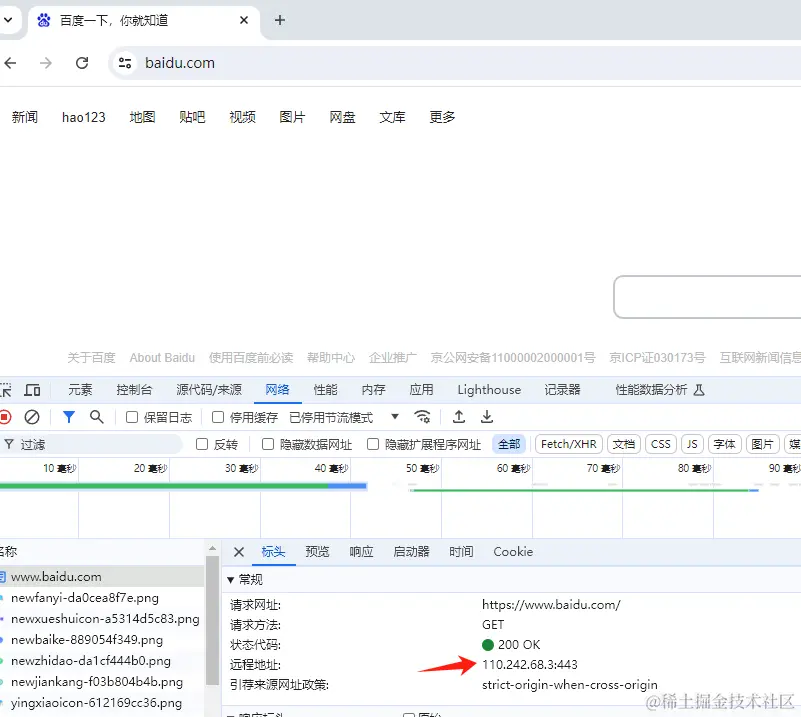Open the 记录器 tab
The image size is (801, 717).
pos(562,390)
